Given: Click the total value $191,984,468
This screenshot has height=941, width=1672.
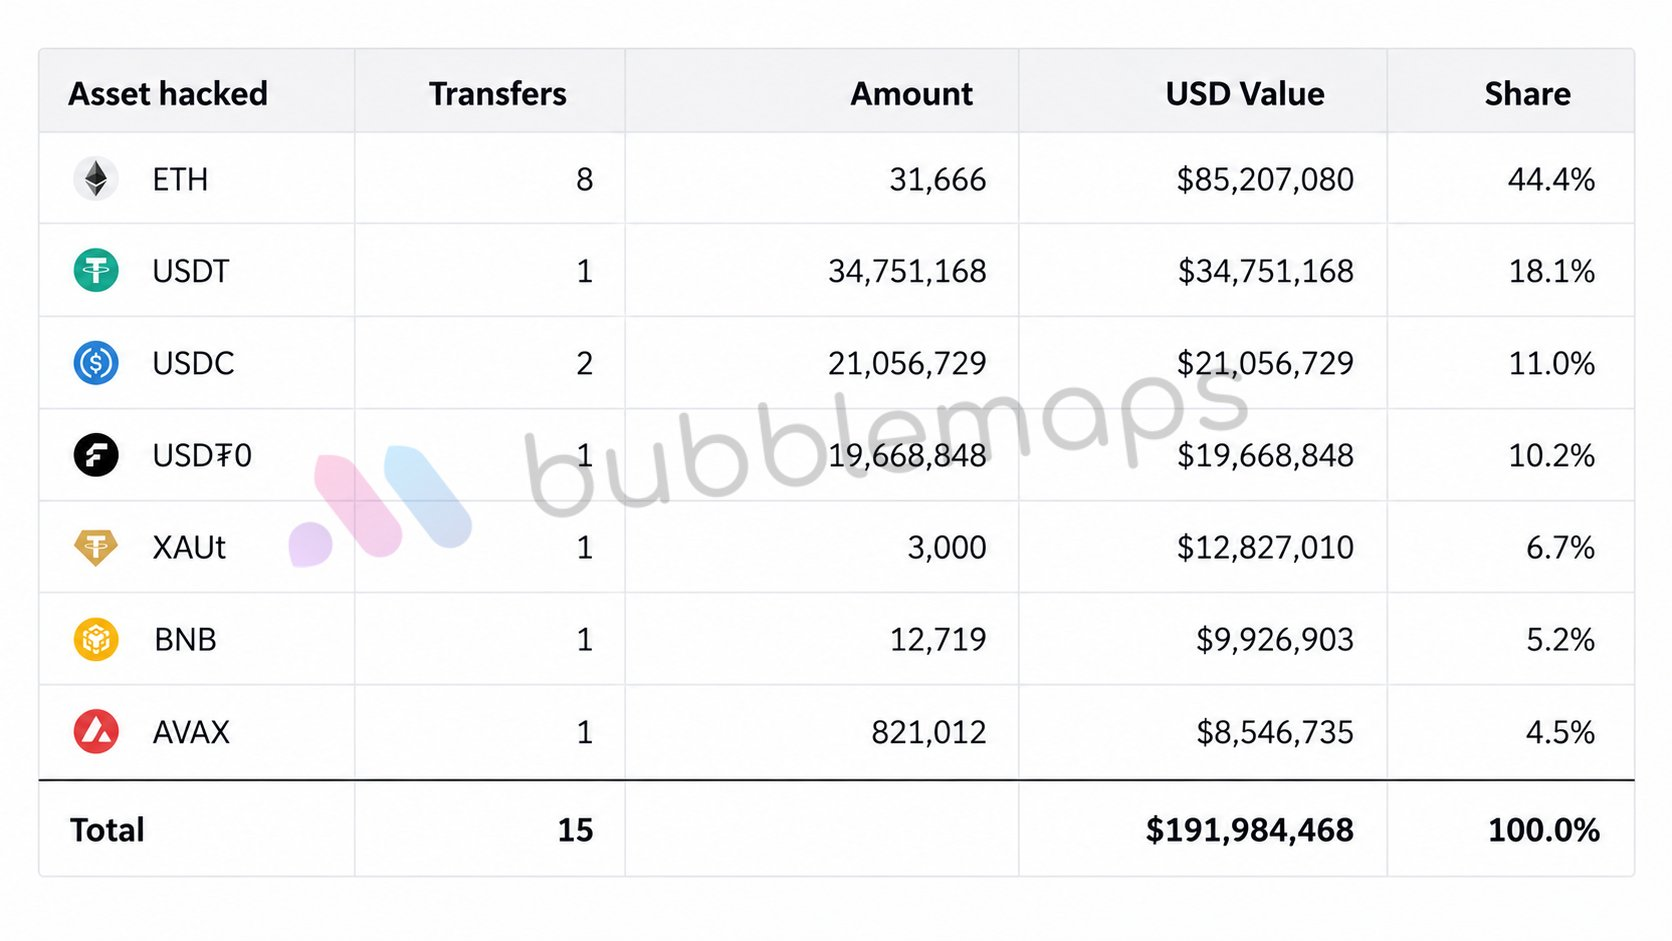Looking at the screenshot, I should [1249, 830].
